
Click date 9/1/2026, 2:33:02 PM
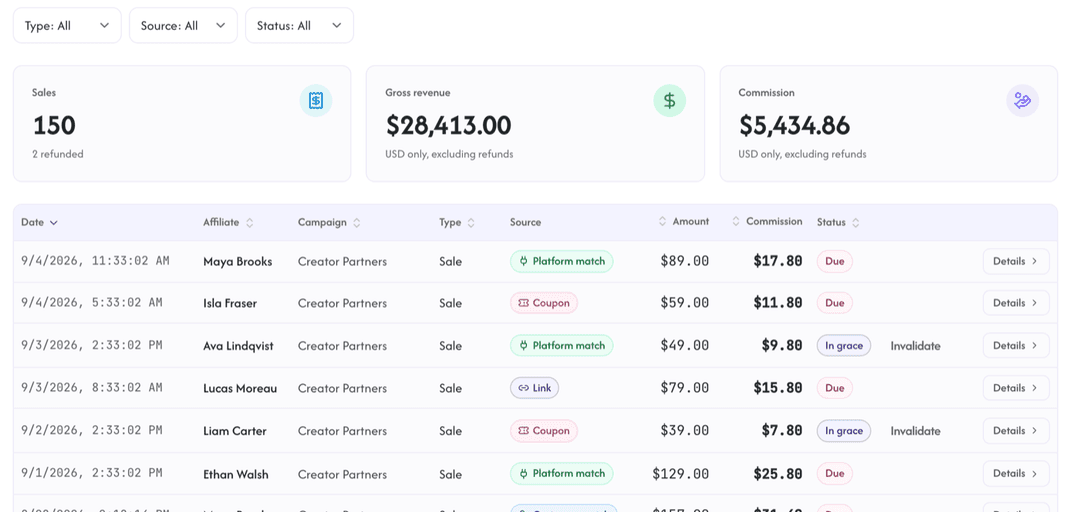92,473
